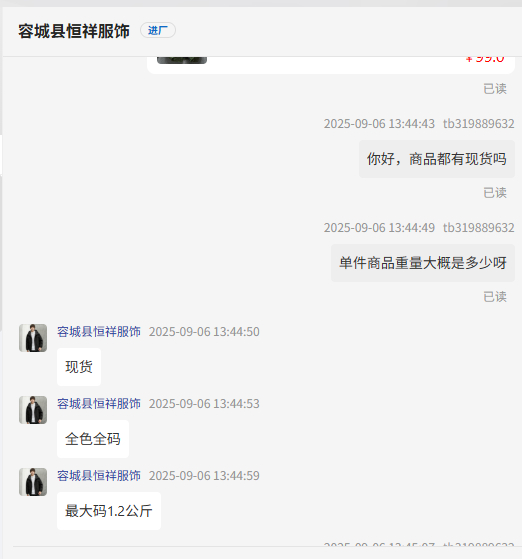Select the 你好，商品都有现货吗 message bubble
Image resolution: width=522 pixels, height=559 pixels.
coord(437,159)
